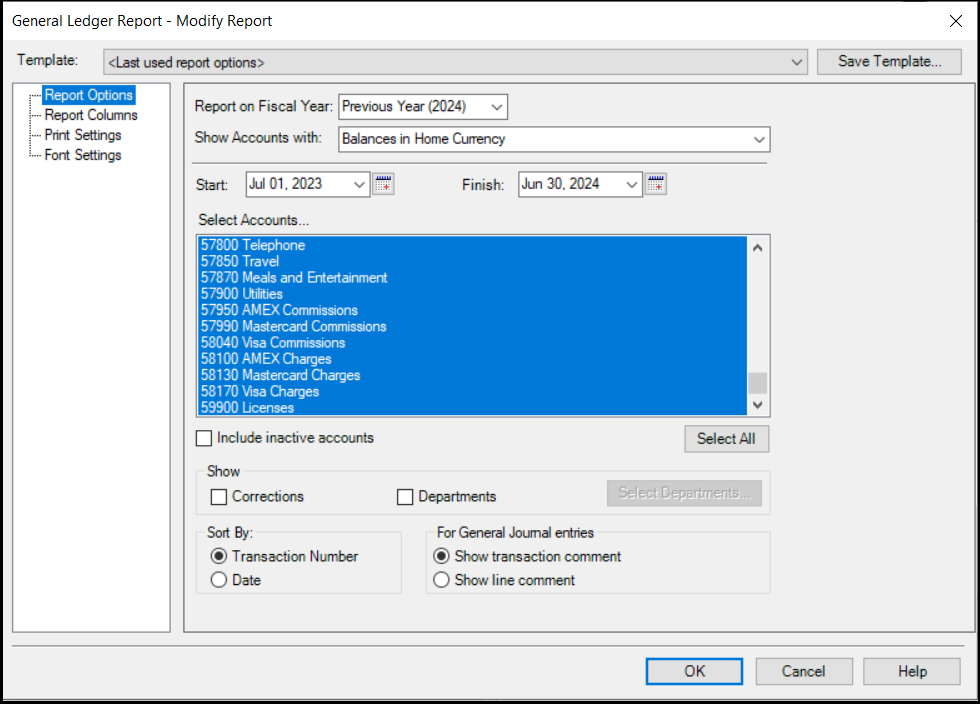Screen dimensions: 980x704
Task: Expand the Start date dropdown
Action: click(359, 184)
